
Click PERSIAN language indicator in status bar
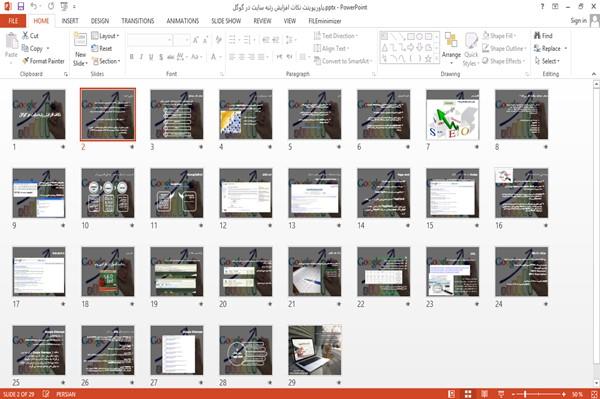66,394
